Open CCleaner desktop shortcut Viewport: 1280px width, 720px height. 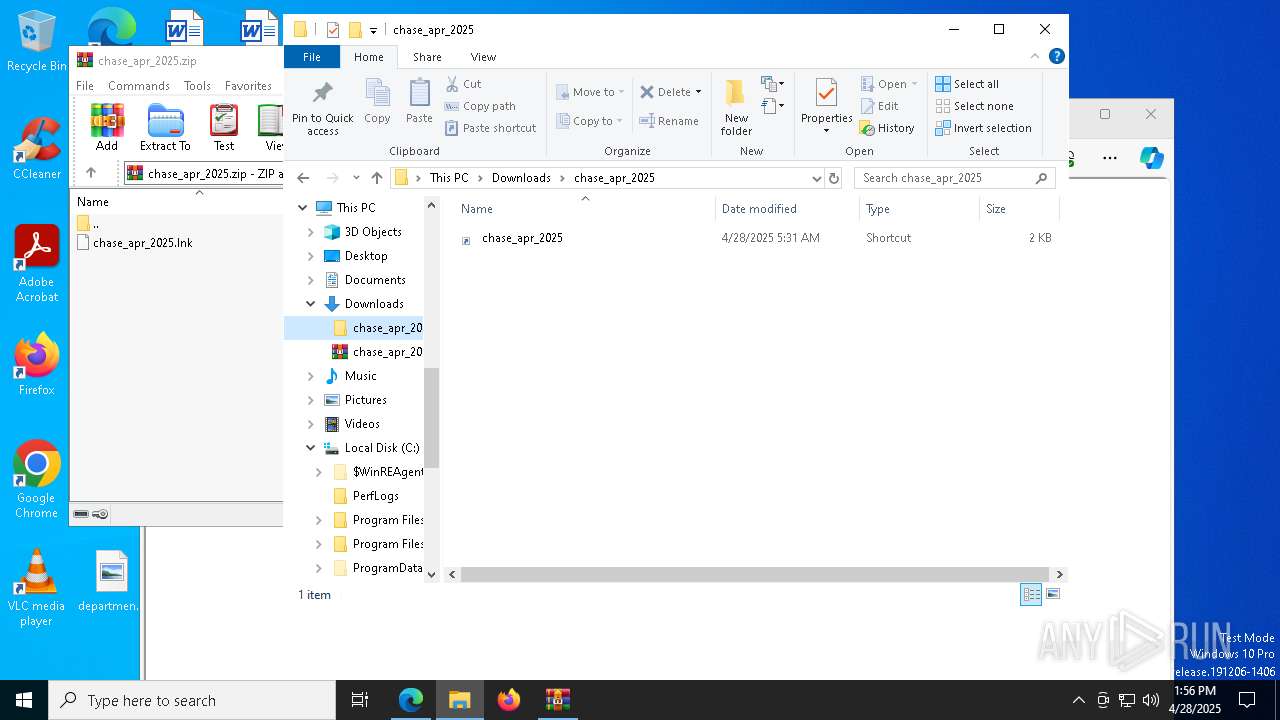[36, 149]
